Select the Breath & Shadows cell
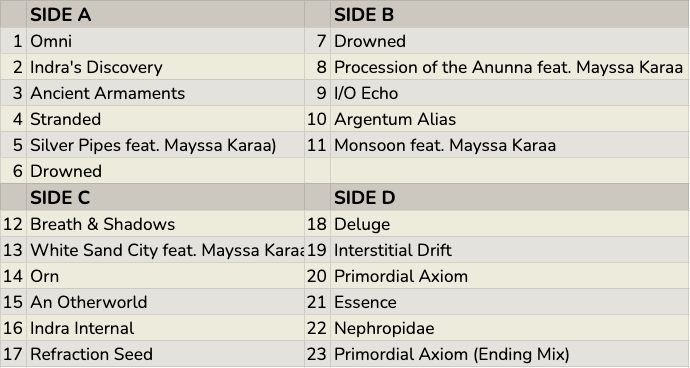 (165, 224)
